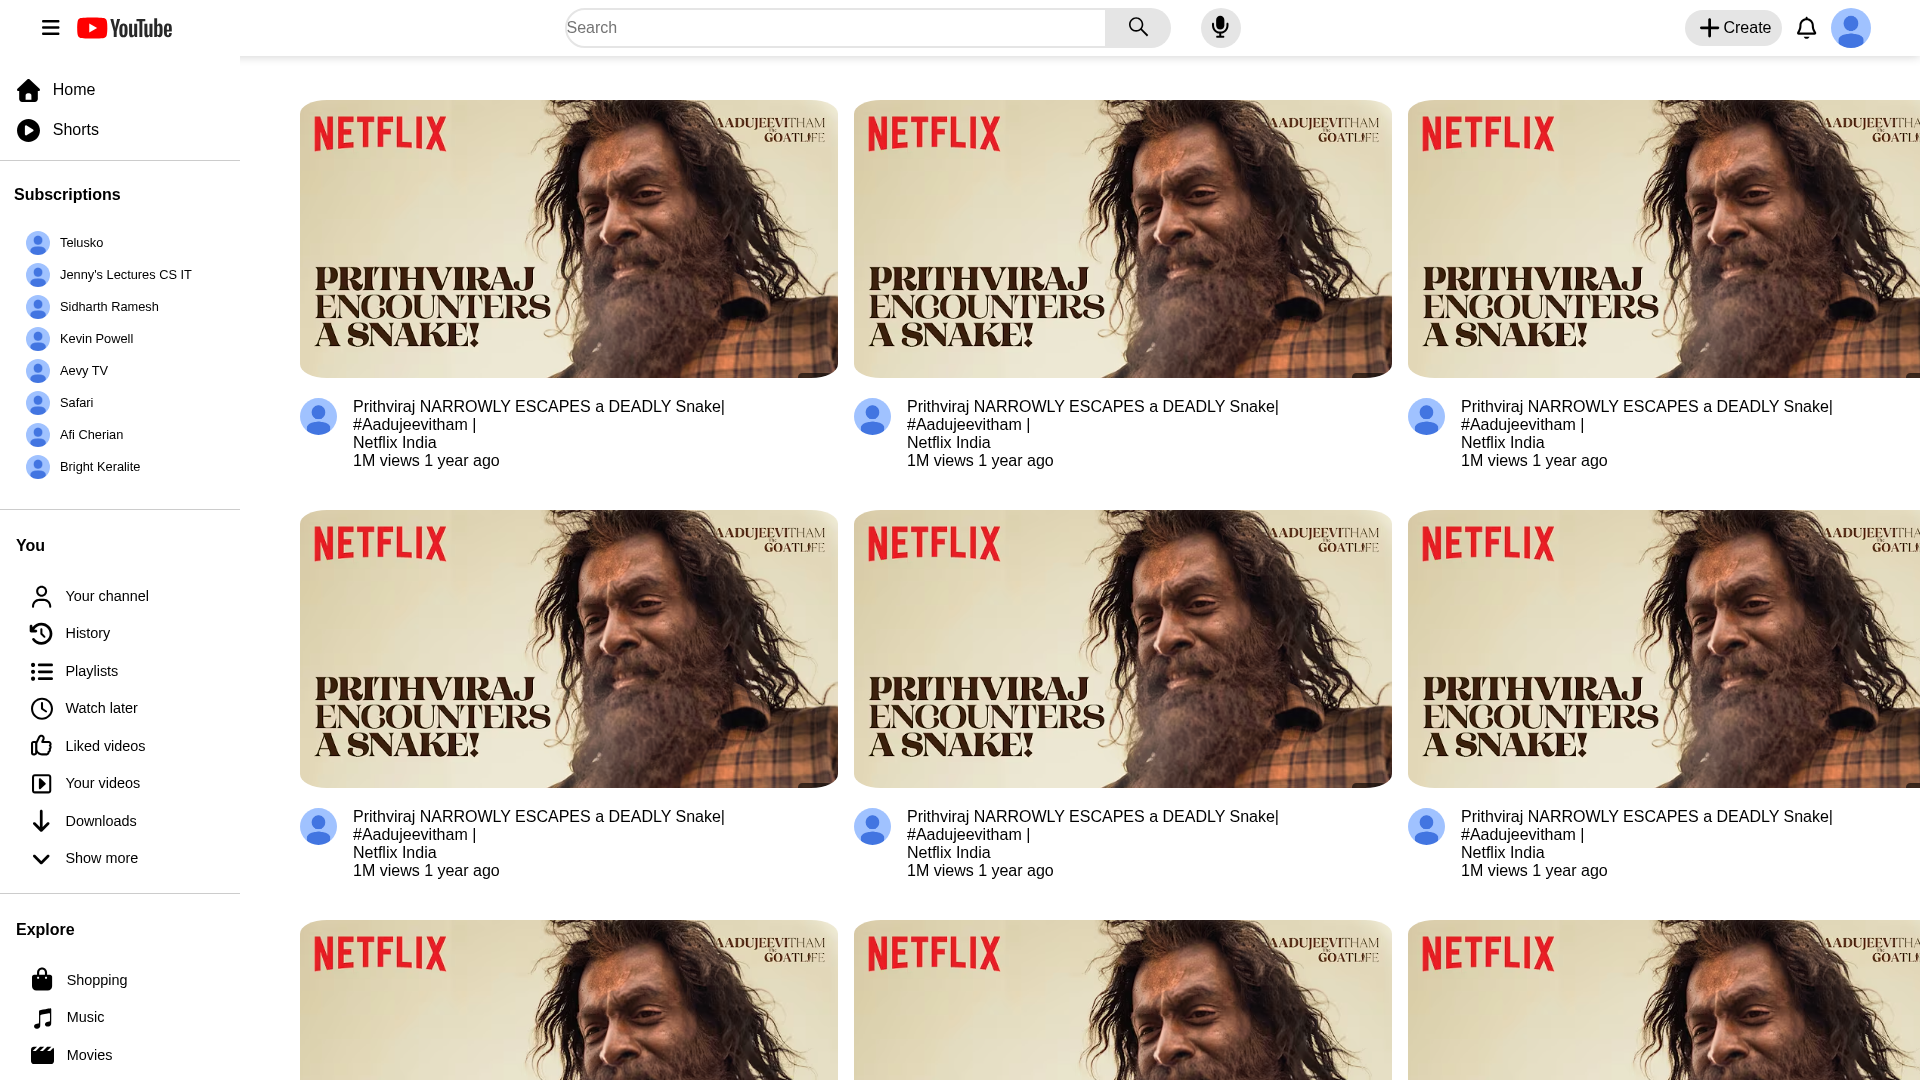Click the channel avatar under the top row's first video
Image resolution: width=1920 pixels, height=1080 pixels.
coord(318,417)
